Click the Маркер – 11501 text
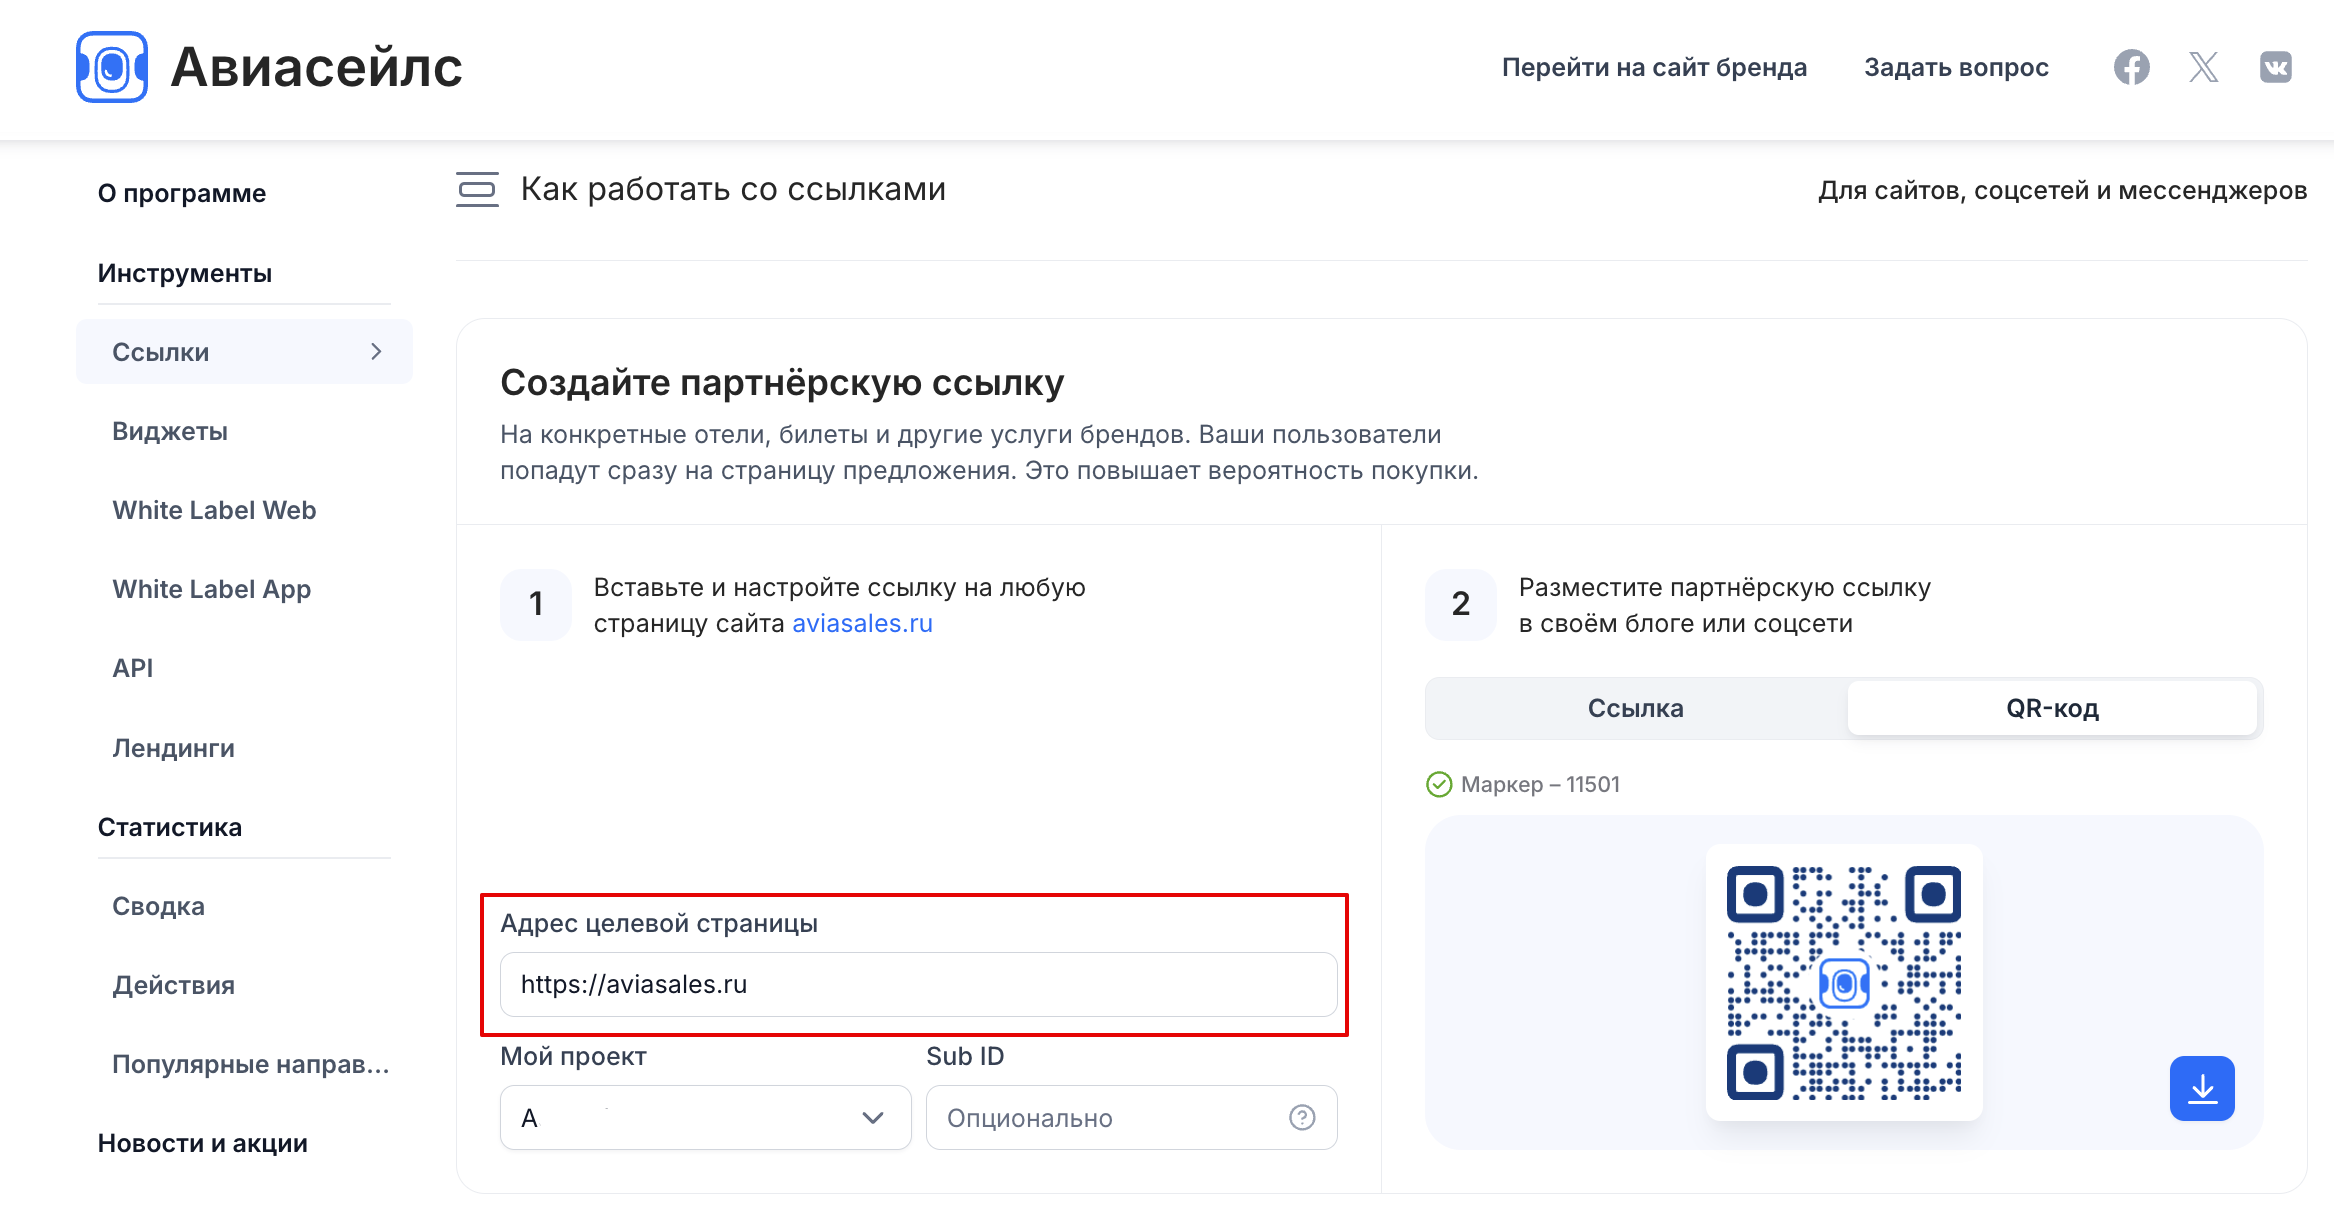The height and width of the screenshot is (1230, 2334). pos(1540,784)
